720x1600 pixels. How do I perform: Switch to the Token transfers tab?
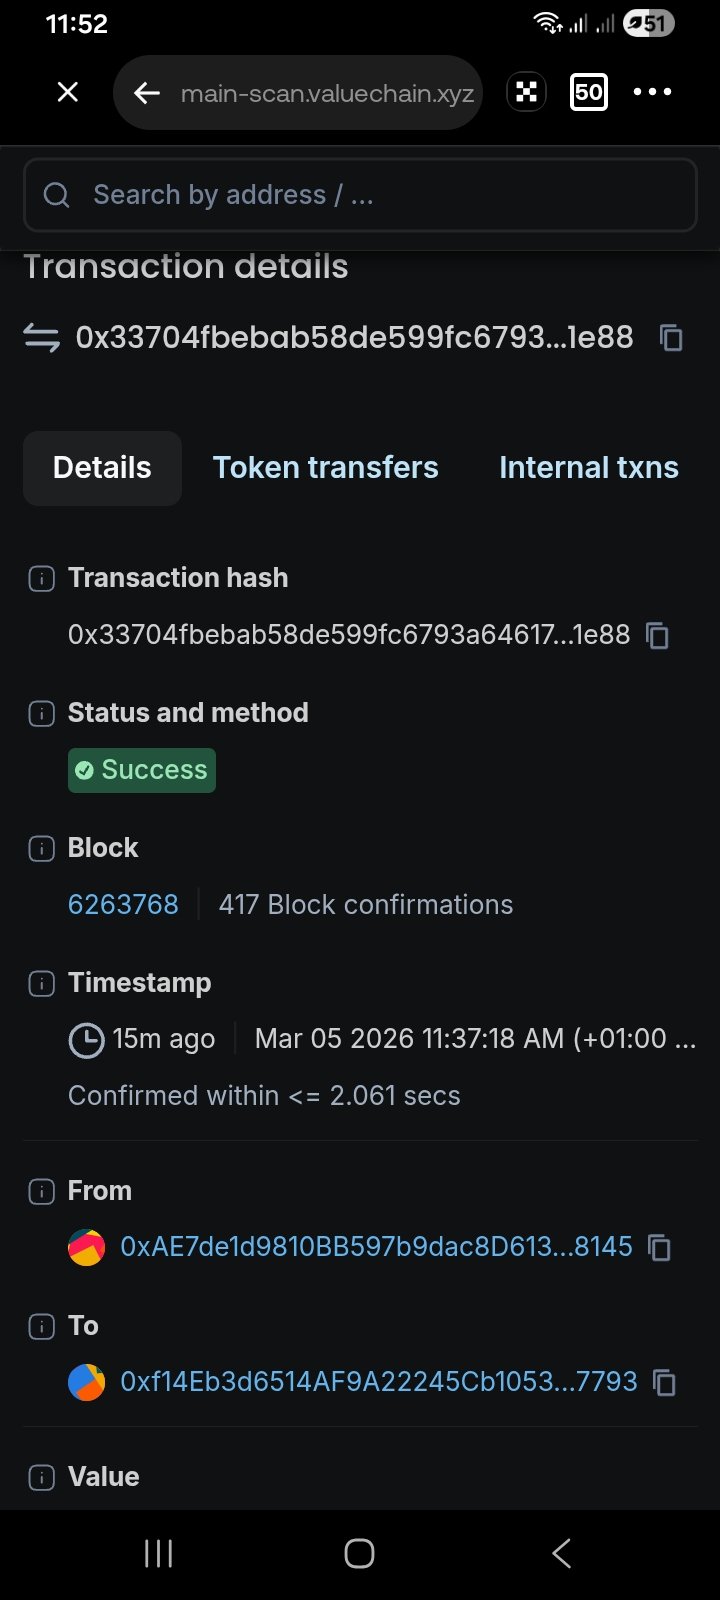point(326,468)
